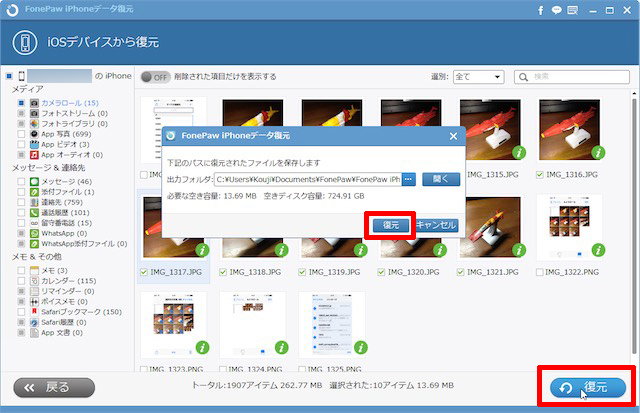This screenshot has width=640, height=413.
Task: Show info for IMG_1322.PNG thumbnail
Action: click(598, 250)
